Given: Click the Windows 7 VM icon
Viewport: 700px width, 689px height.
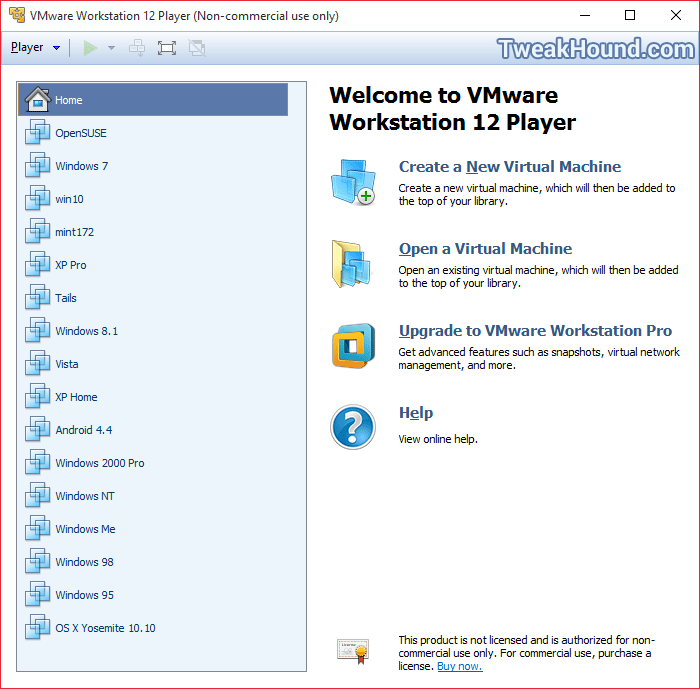Looking at the screenshot, I should [x=38, y=166].
